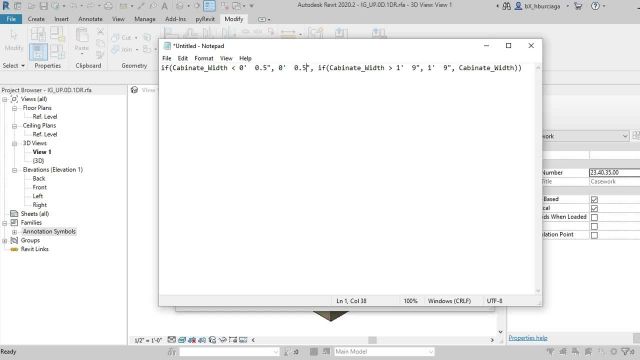640x360 pixels.
Task: Collapse the Ceiling Plans tree node
Action: (14, 126)
